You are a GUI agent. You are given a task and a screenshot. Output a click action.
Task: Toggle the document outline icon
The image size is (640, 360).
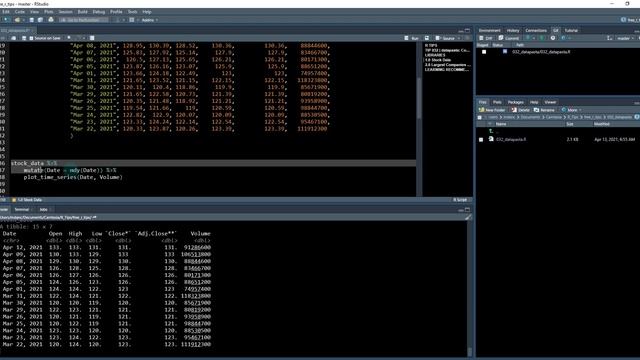[x=468, y=38]
